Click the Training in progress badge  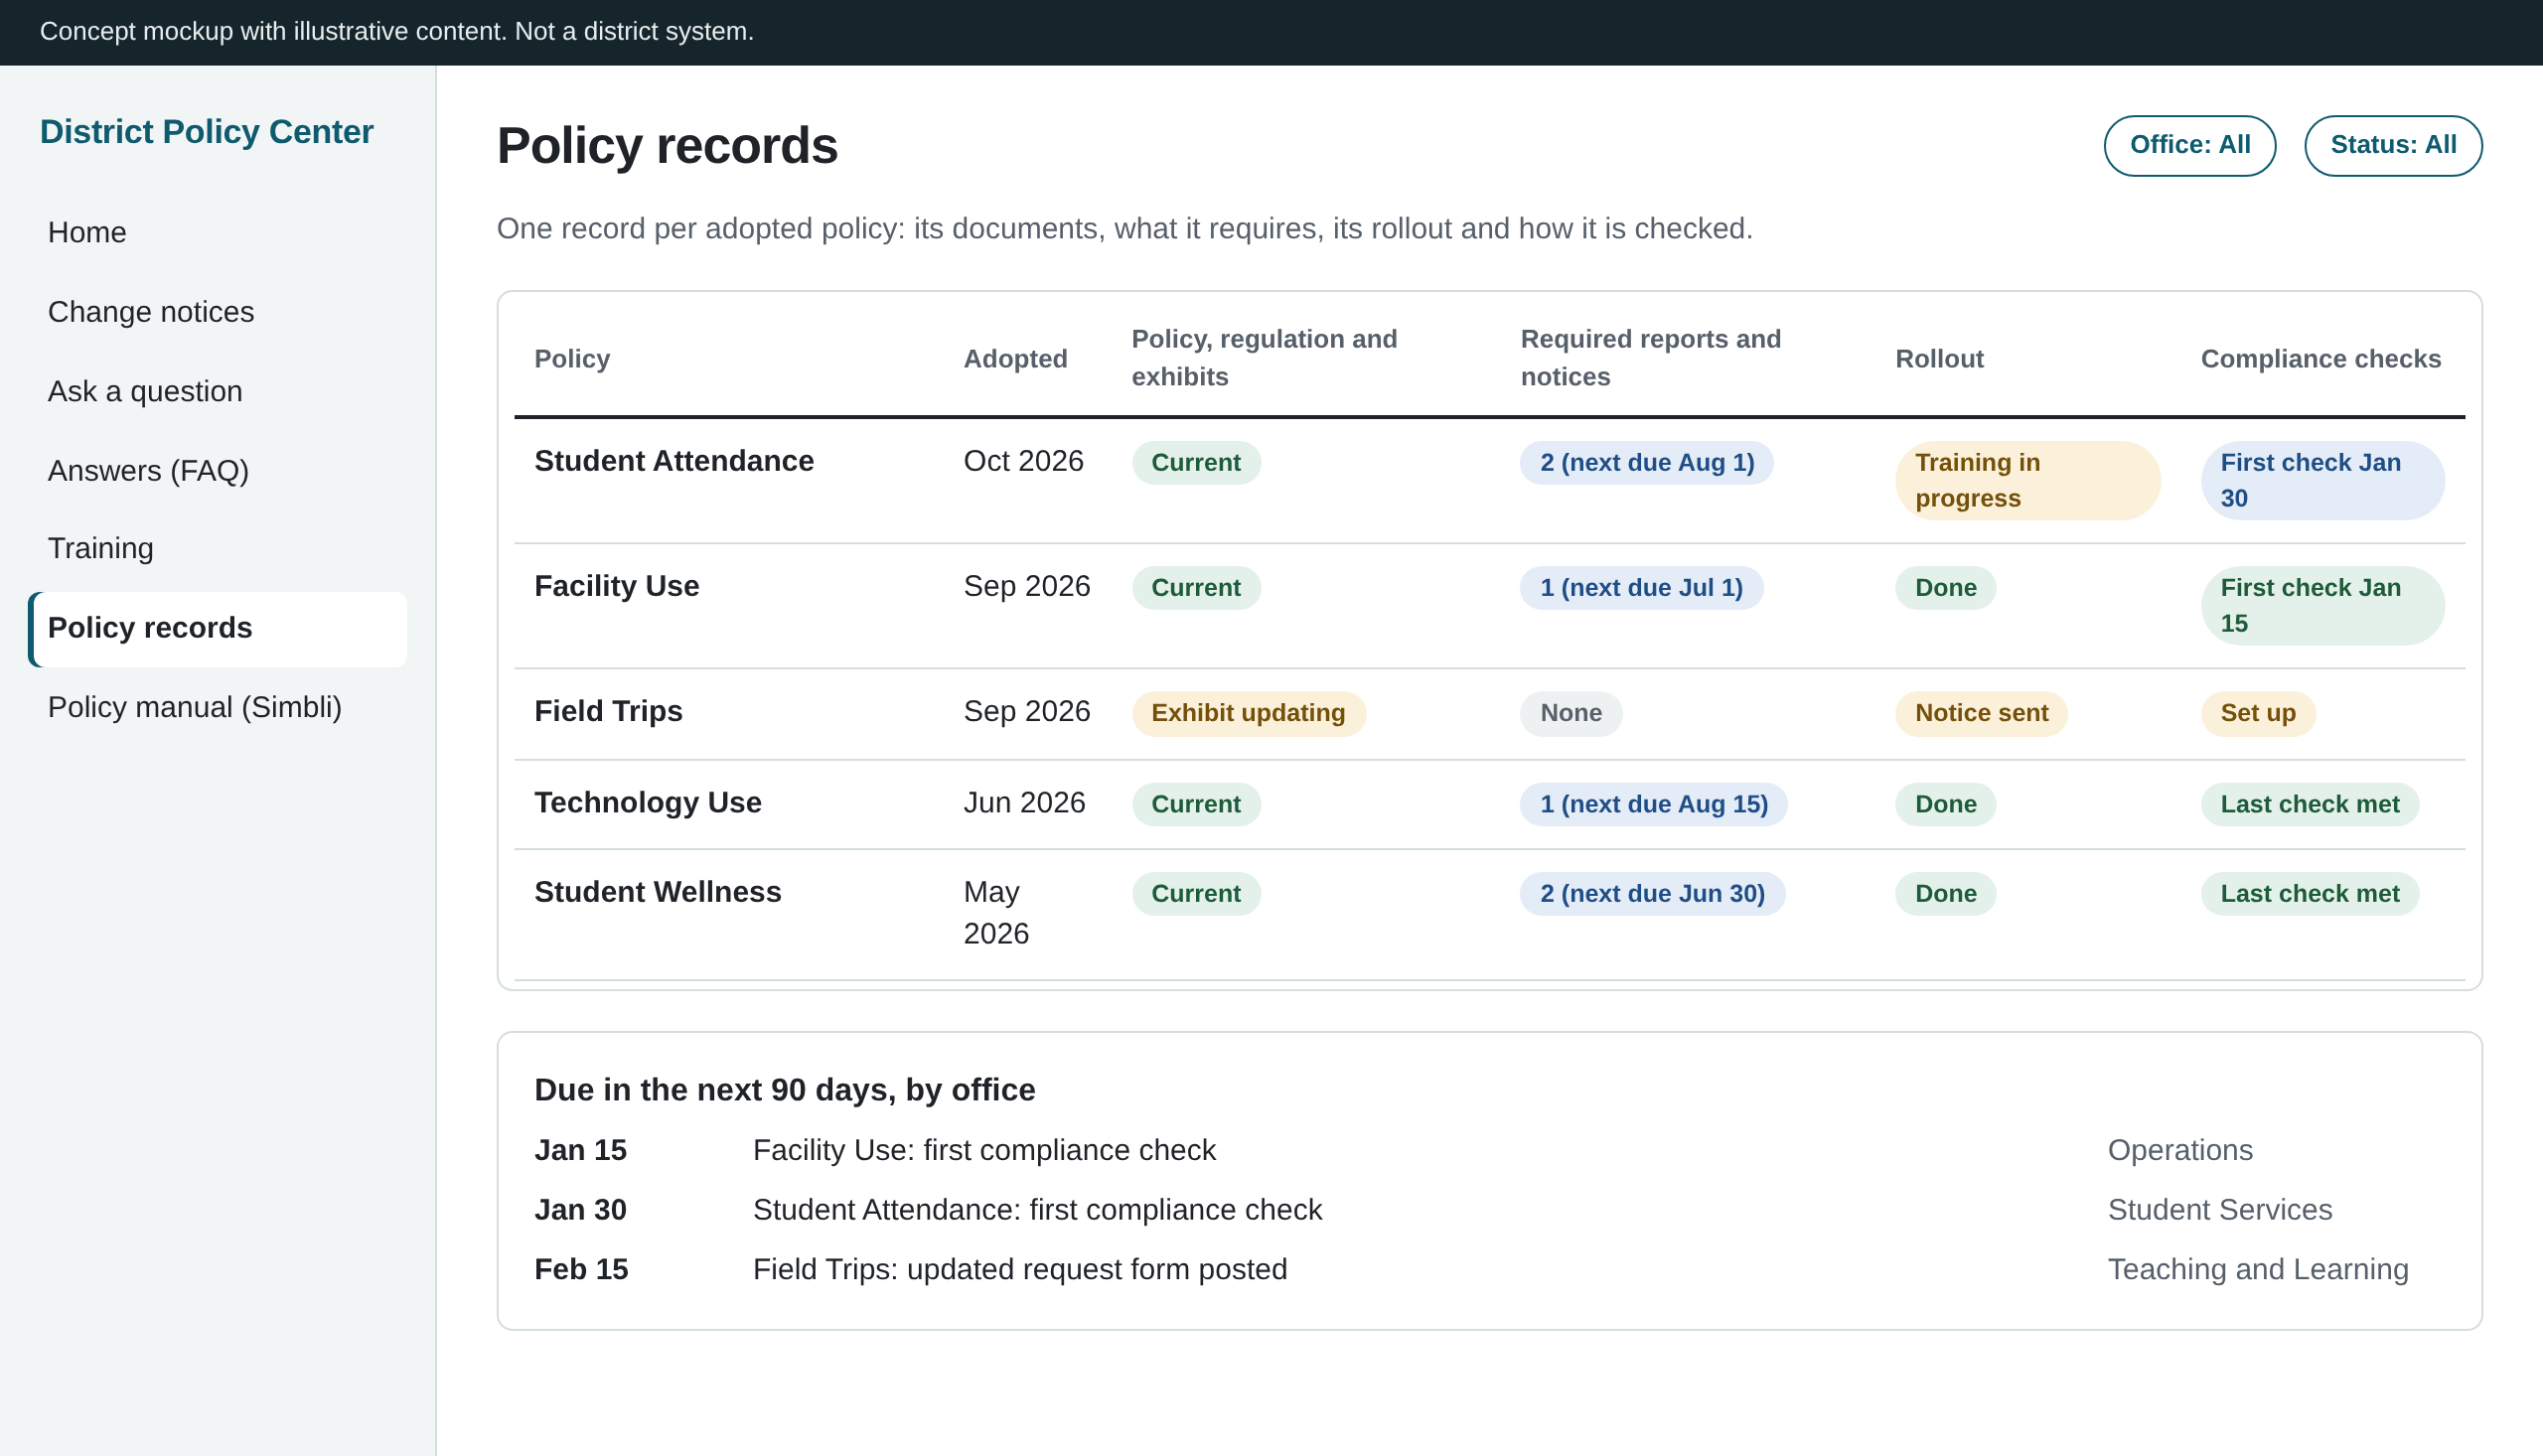[2027, 480]
